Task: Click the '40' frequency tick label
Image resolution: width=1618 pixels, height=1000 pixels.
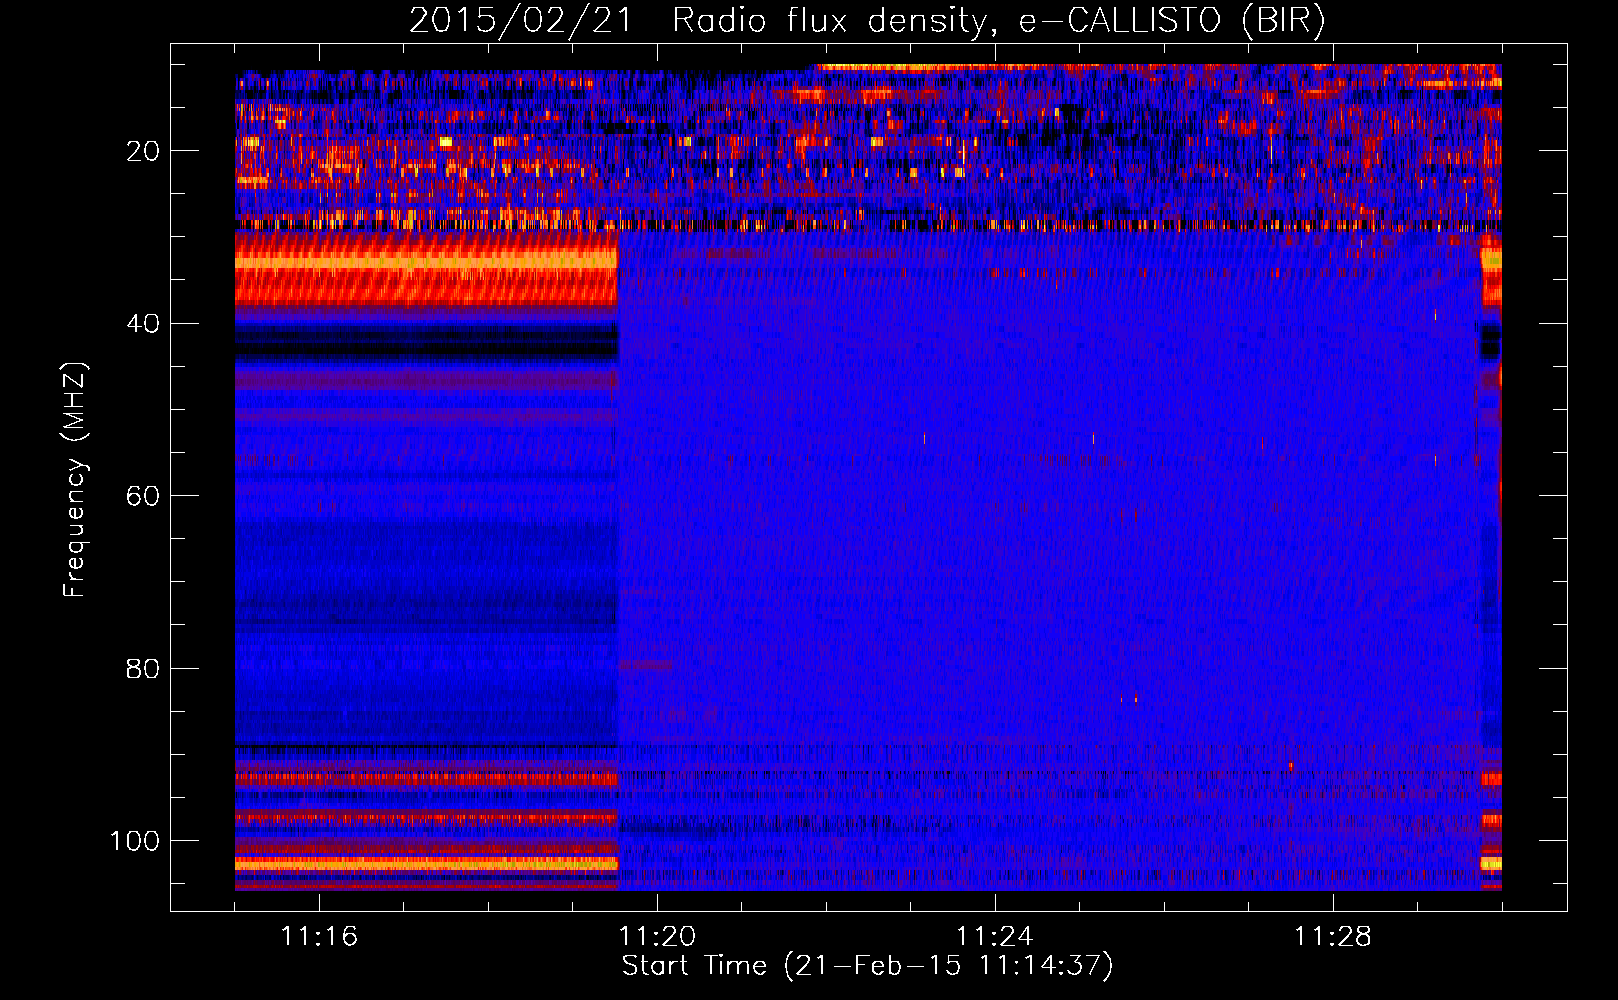Action: tap(144, 324)
